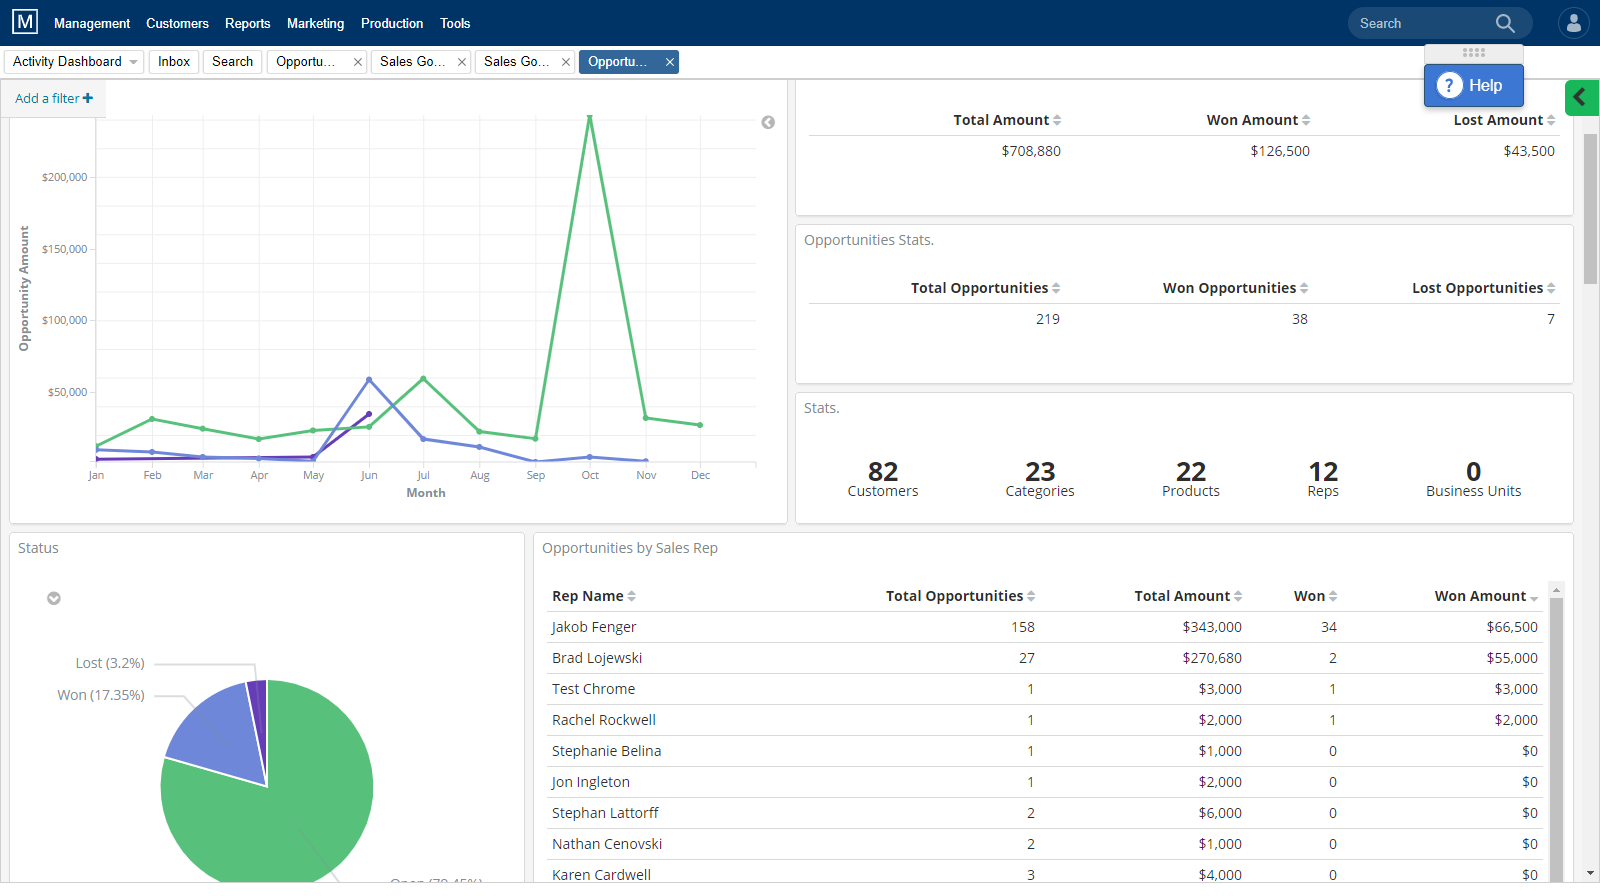Image resolution: width=1600 pixels, height=896 pixels.
Task: Click the gray arrow icon on line chart
Action: 768,122
